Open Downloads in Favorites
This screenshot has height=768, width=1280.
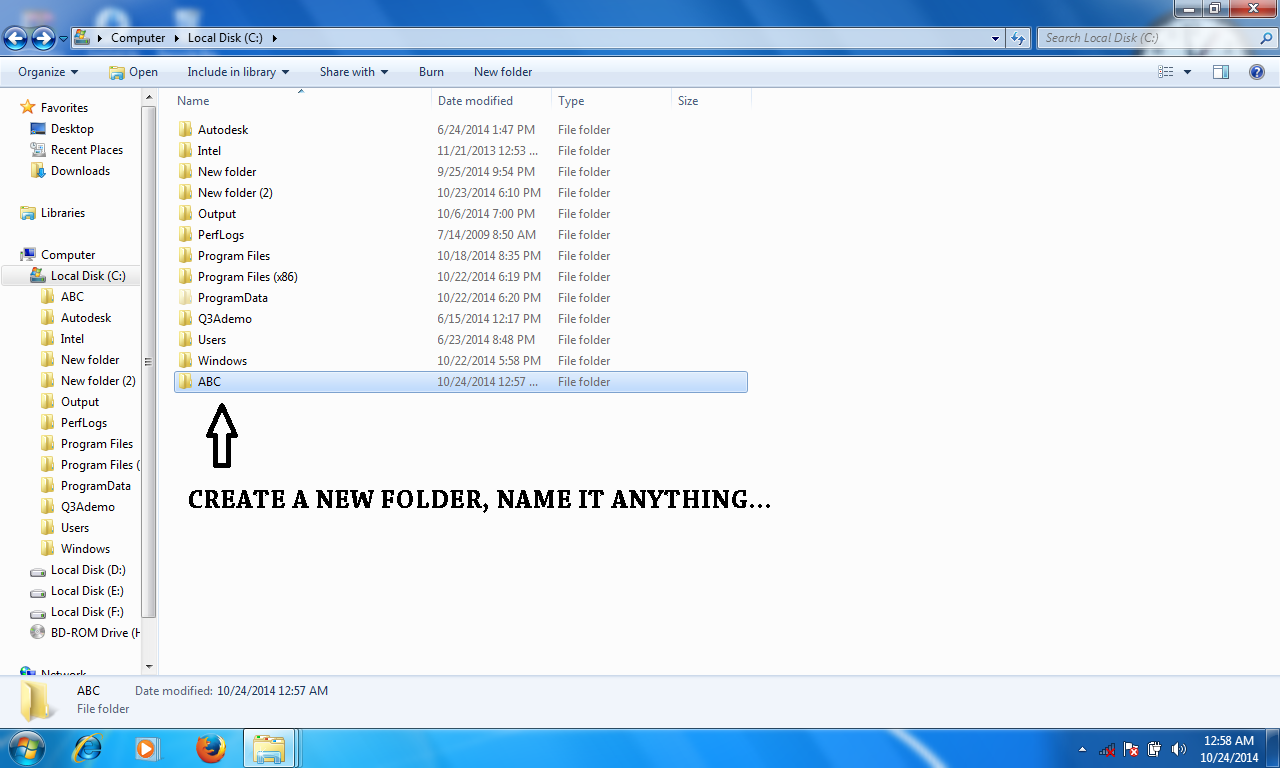[x=80, y=171]
